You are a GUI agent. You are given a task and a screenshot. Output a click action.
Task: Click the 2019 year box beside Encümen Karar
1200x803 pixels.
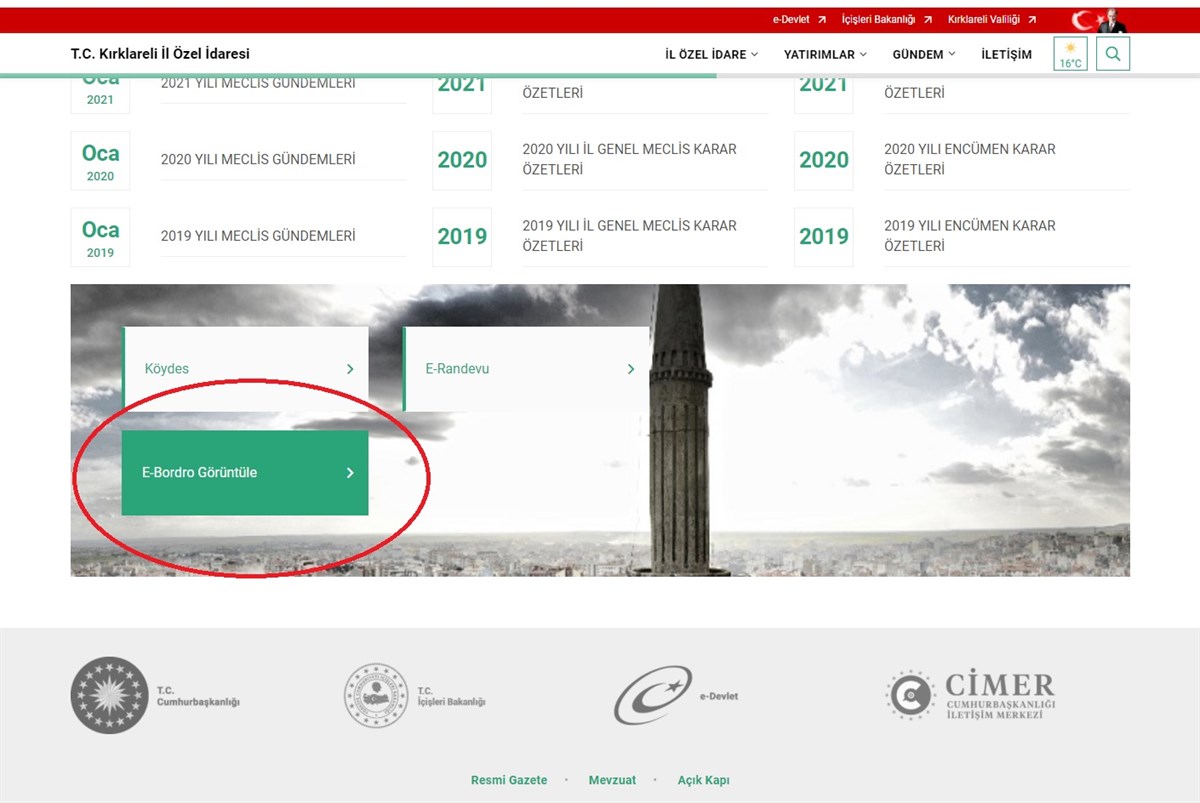(x=824, y=237)
